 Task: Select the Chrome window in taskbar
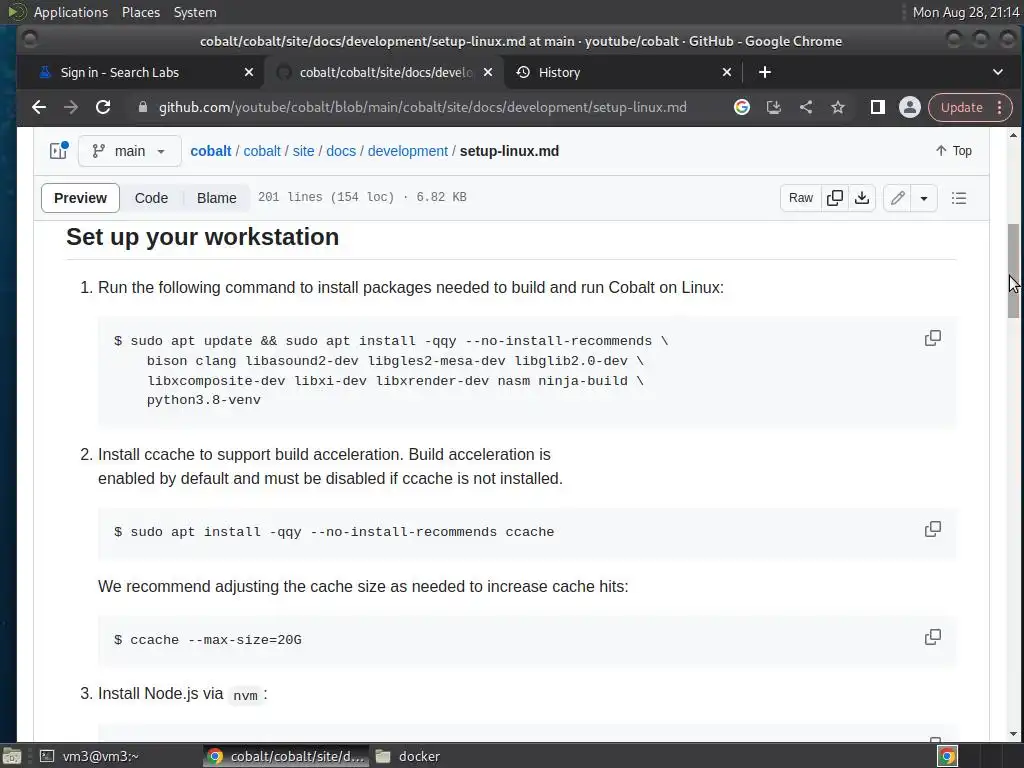click(x=286, y=756)
